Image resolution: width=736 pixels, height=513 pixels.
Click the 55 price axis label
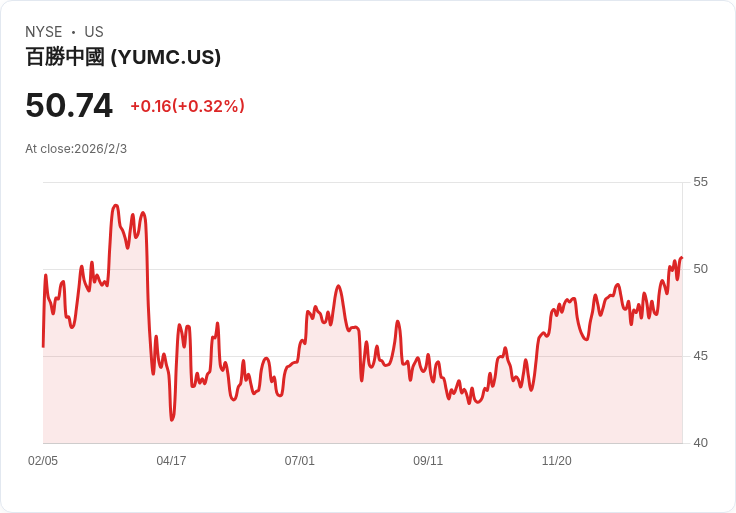pos(700,182)
